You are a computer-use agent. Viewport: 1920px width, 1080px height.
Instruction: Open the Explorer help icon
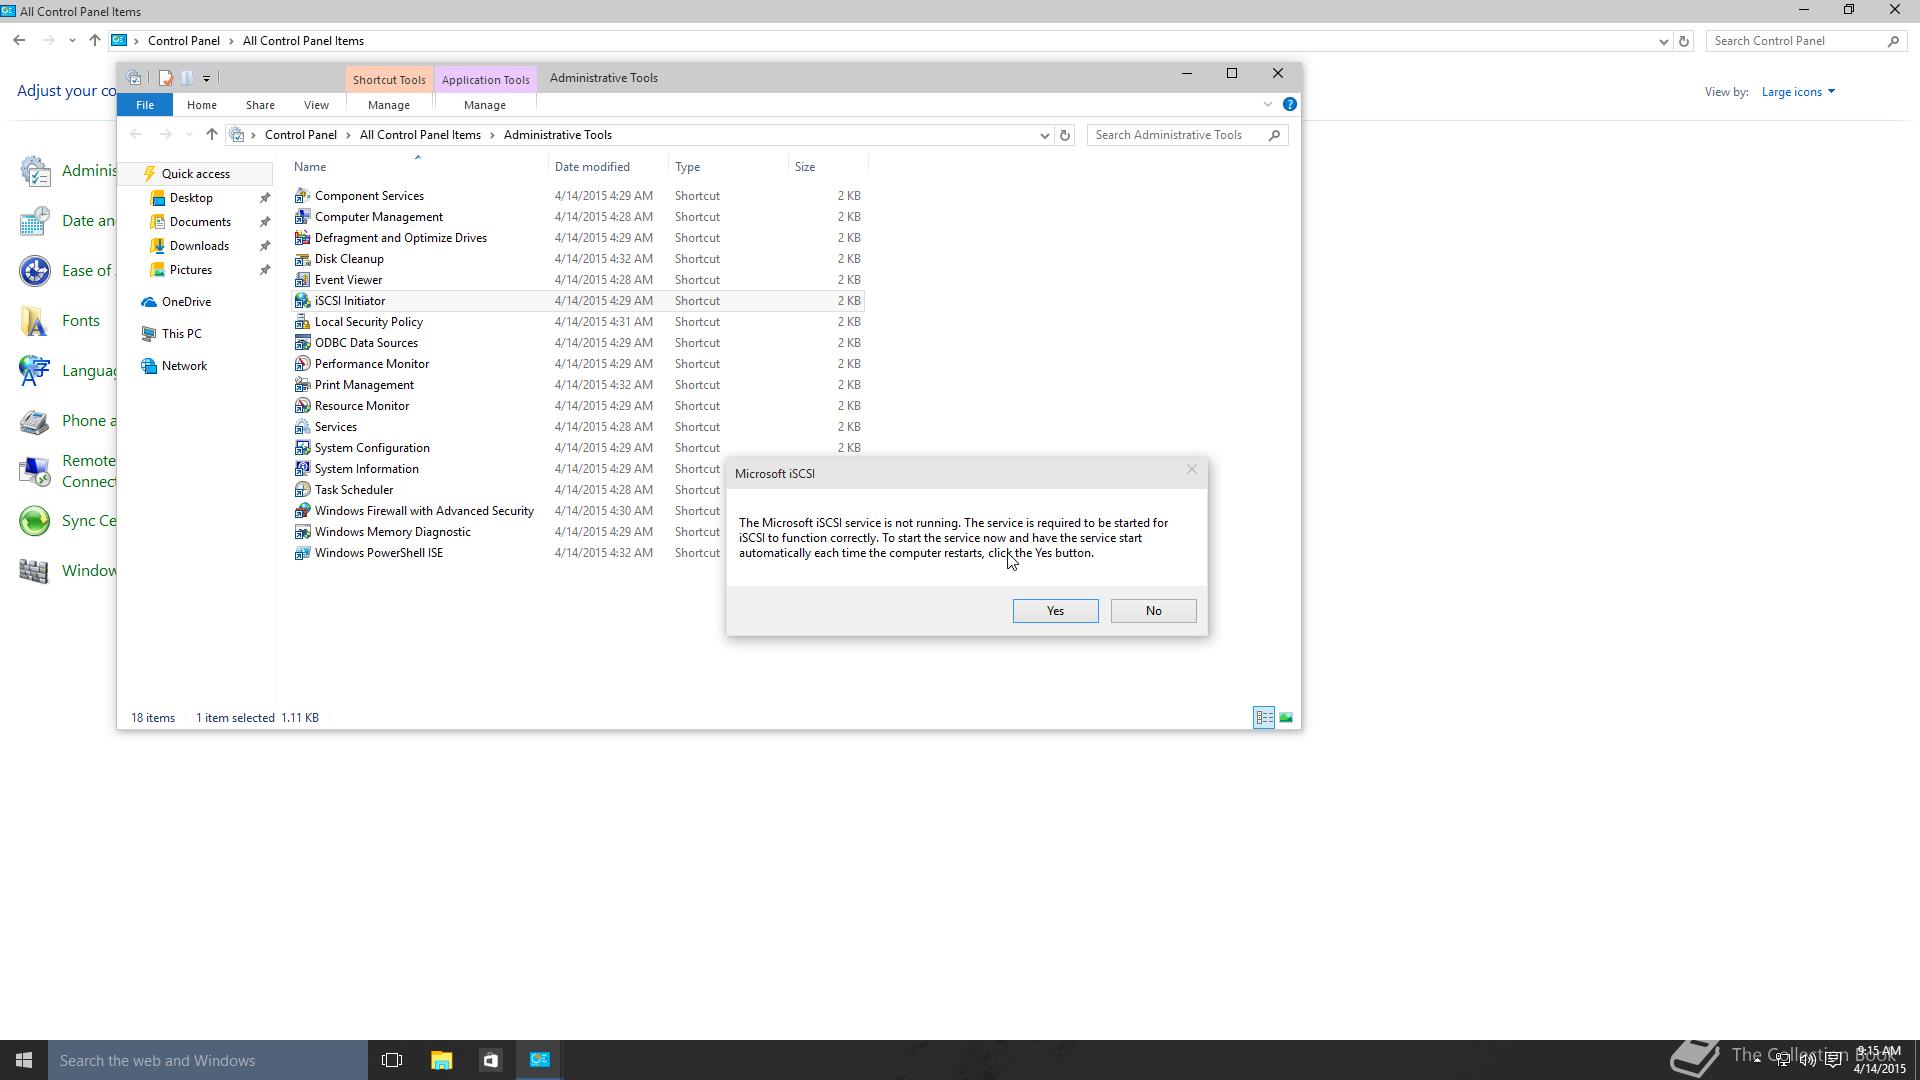[x=1290, y=104]
